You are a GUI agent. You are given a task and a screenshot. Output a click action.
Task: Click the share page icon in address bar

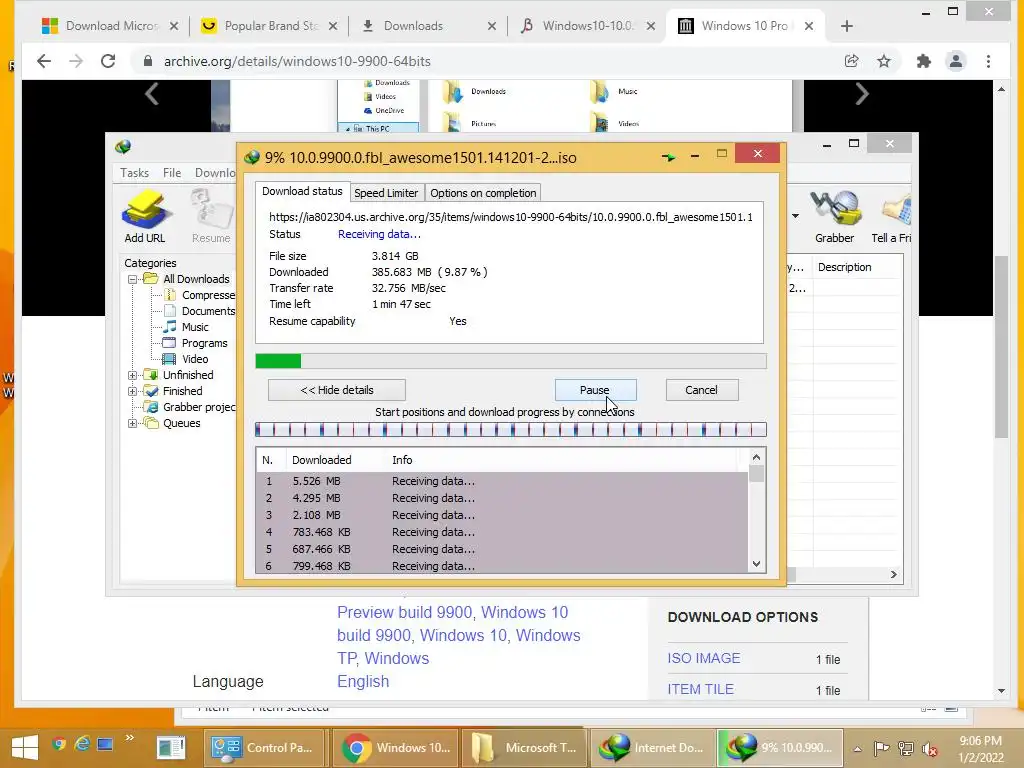[x=852, y=61]
